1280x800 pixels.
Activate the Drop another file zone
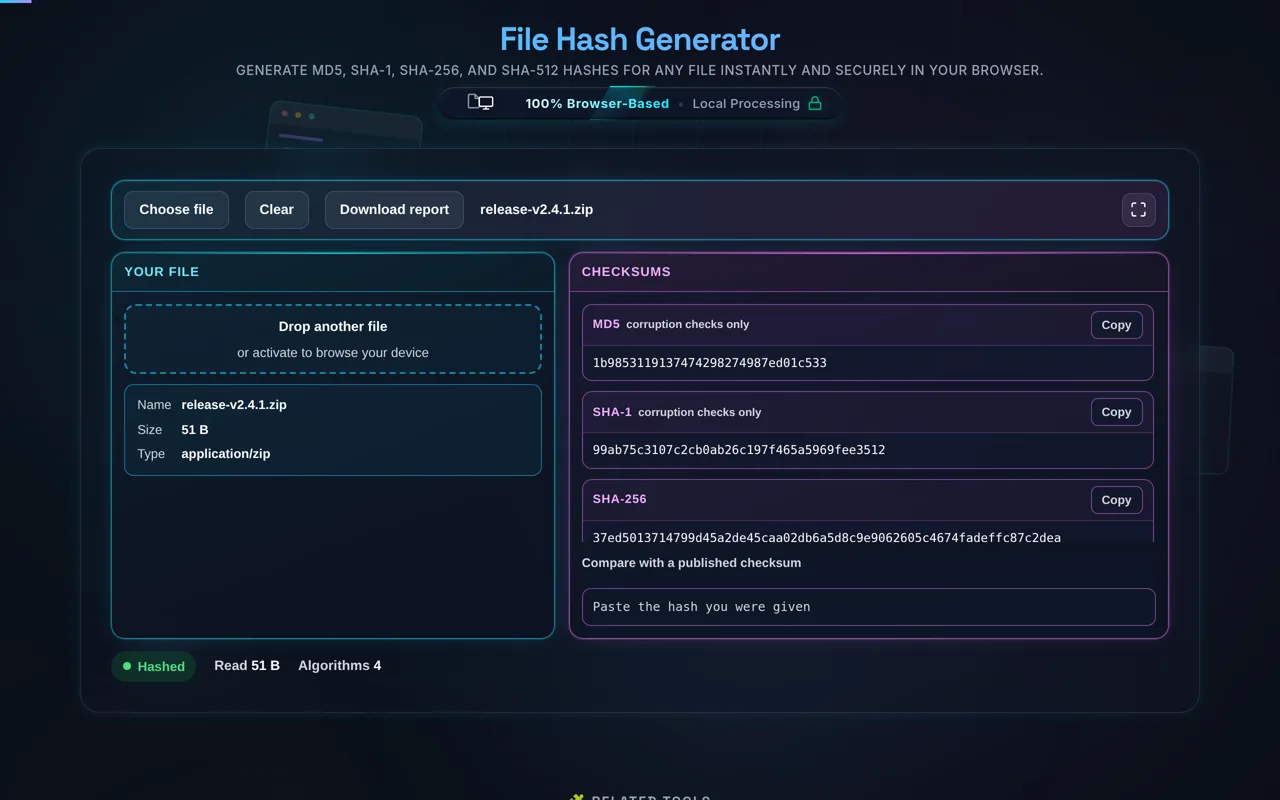(333, 339)
